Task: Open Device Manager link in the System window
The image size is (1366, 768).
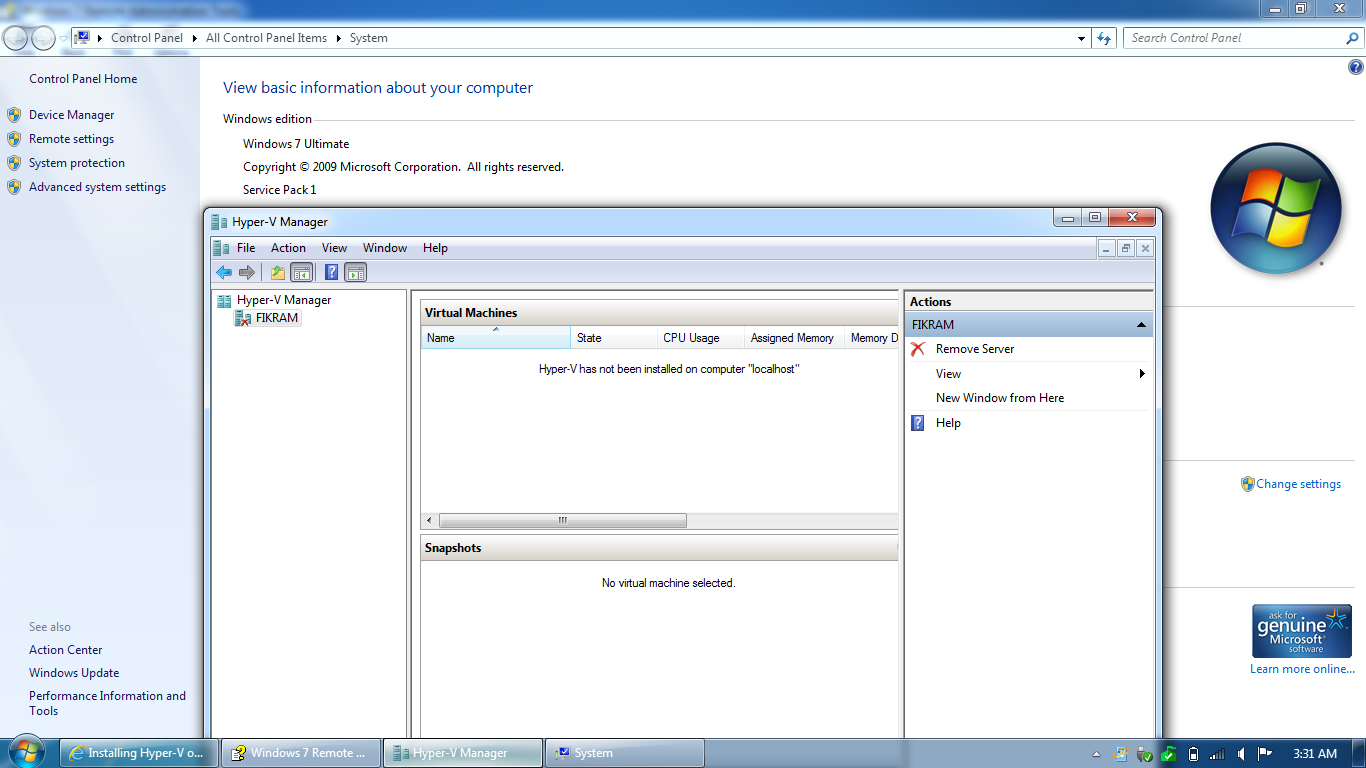Action: coord(72,115)
